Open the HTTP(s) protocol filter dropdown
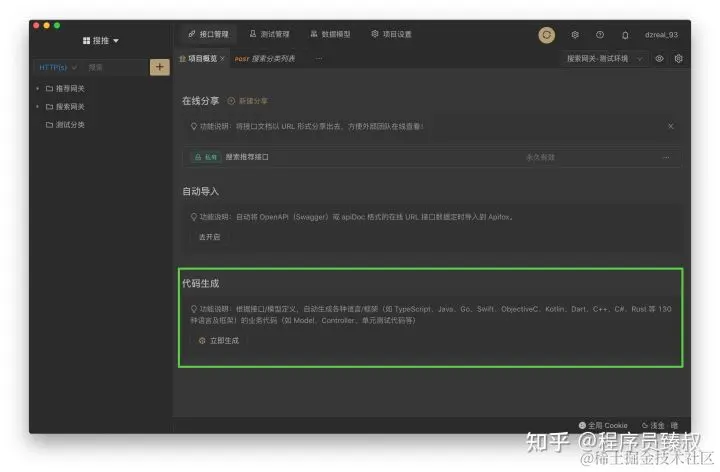 58,67
